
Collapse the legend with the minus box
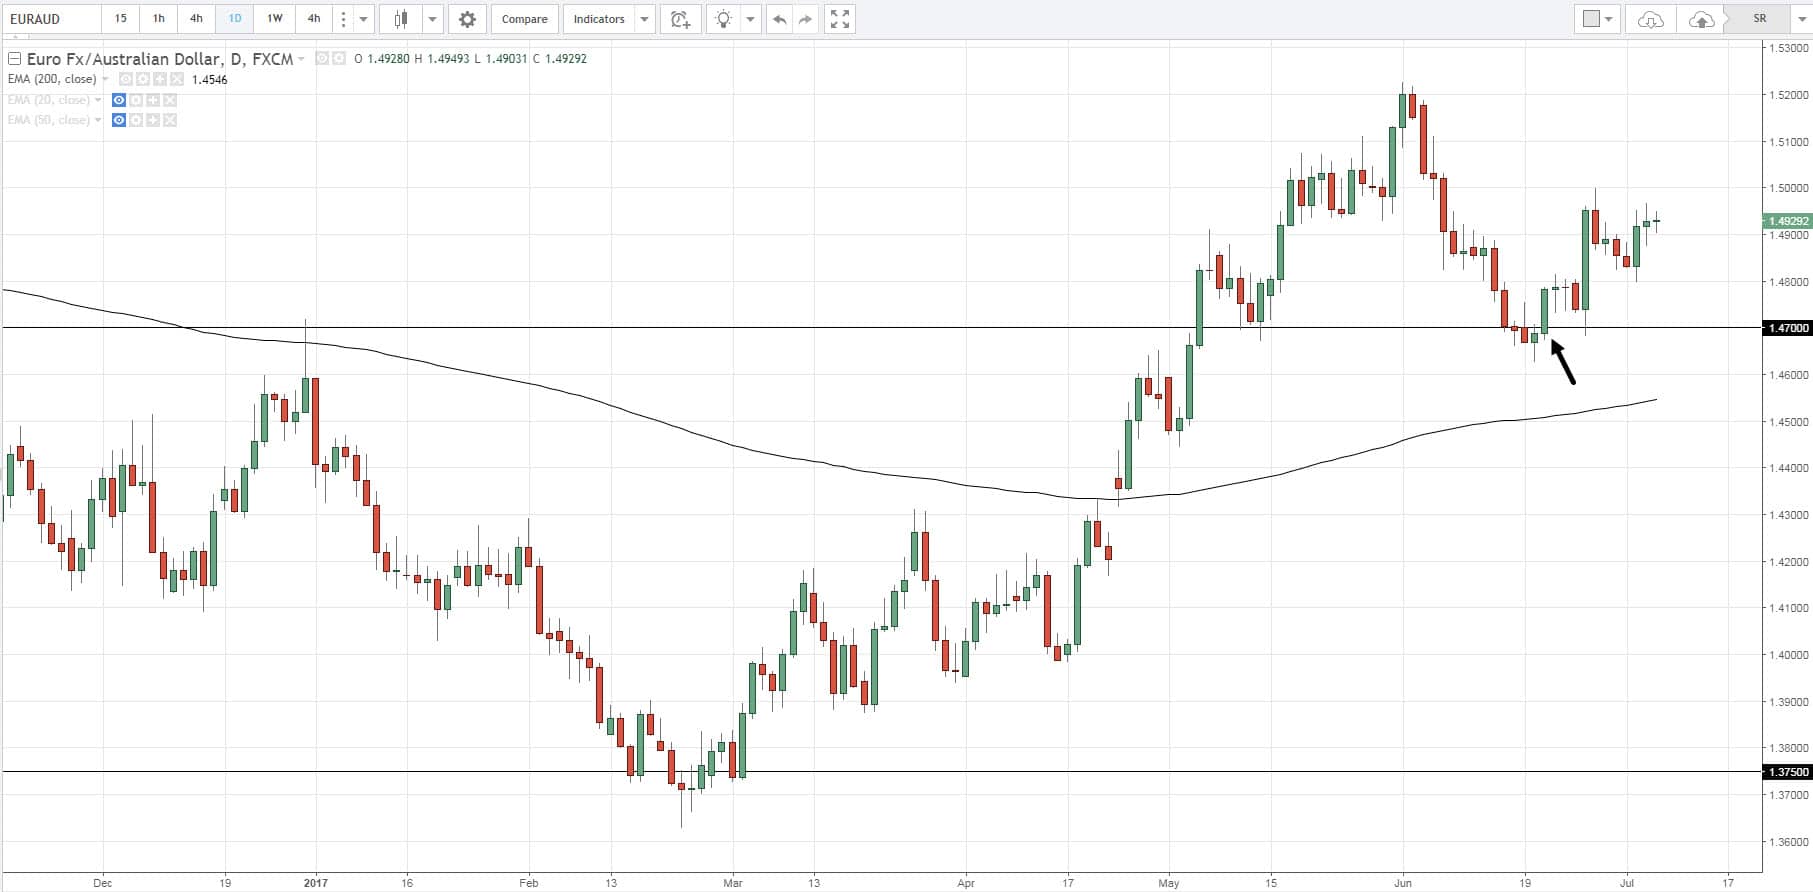click(x=14, y=59)
